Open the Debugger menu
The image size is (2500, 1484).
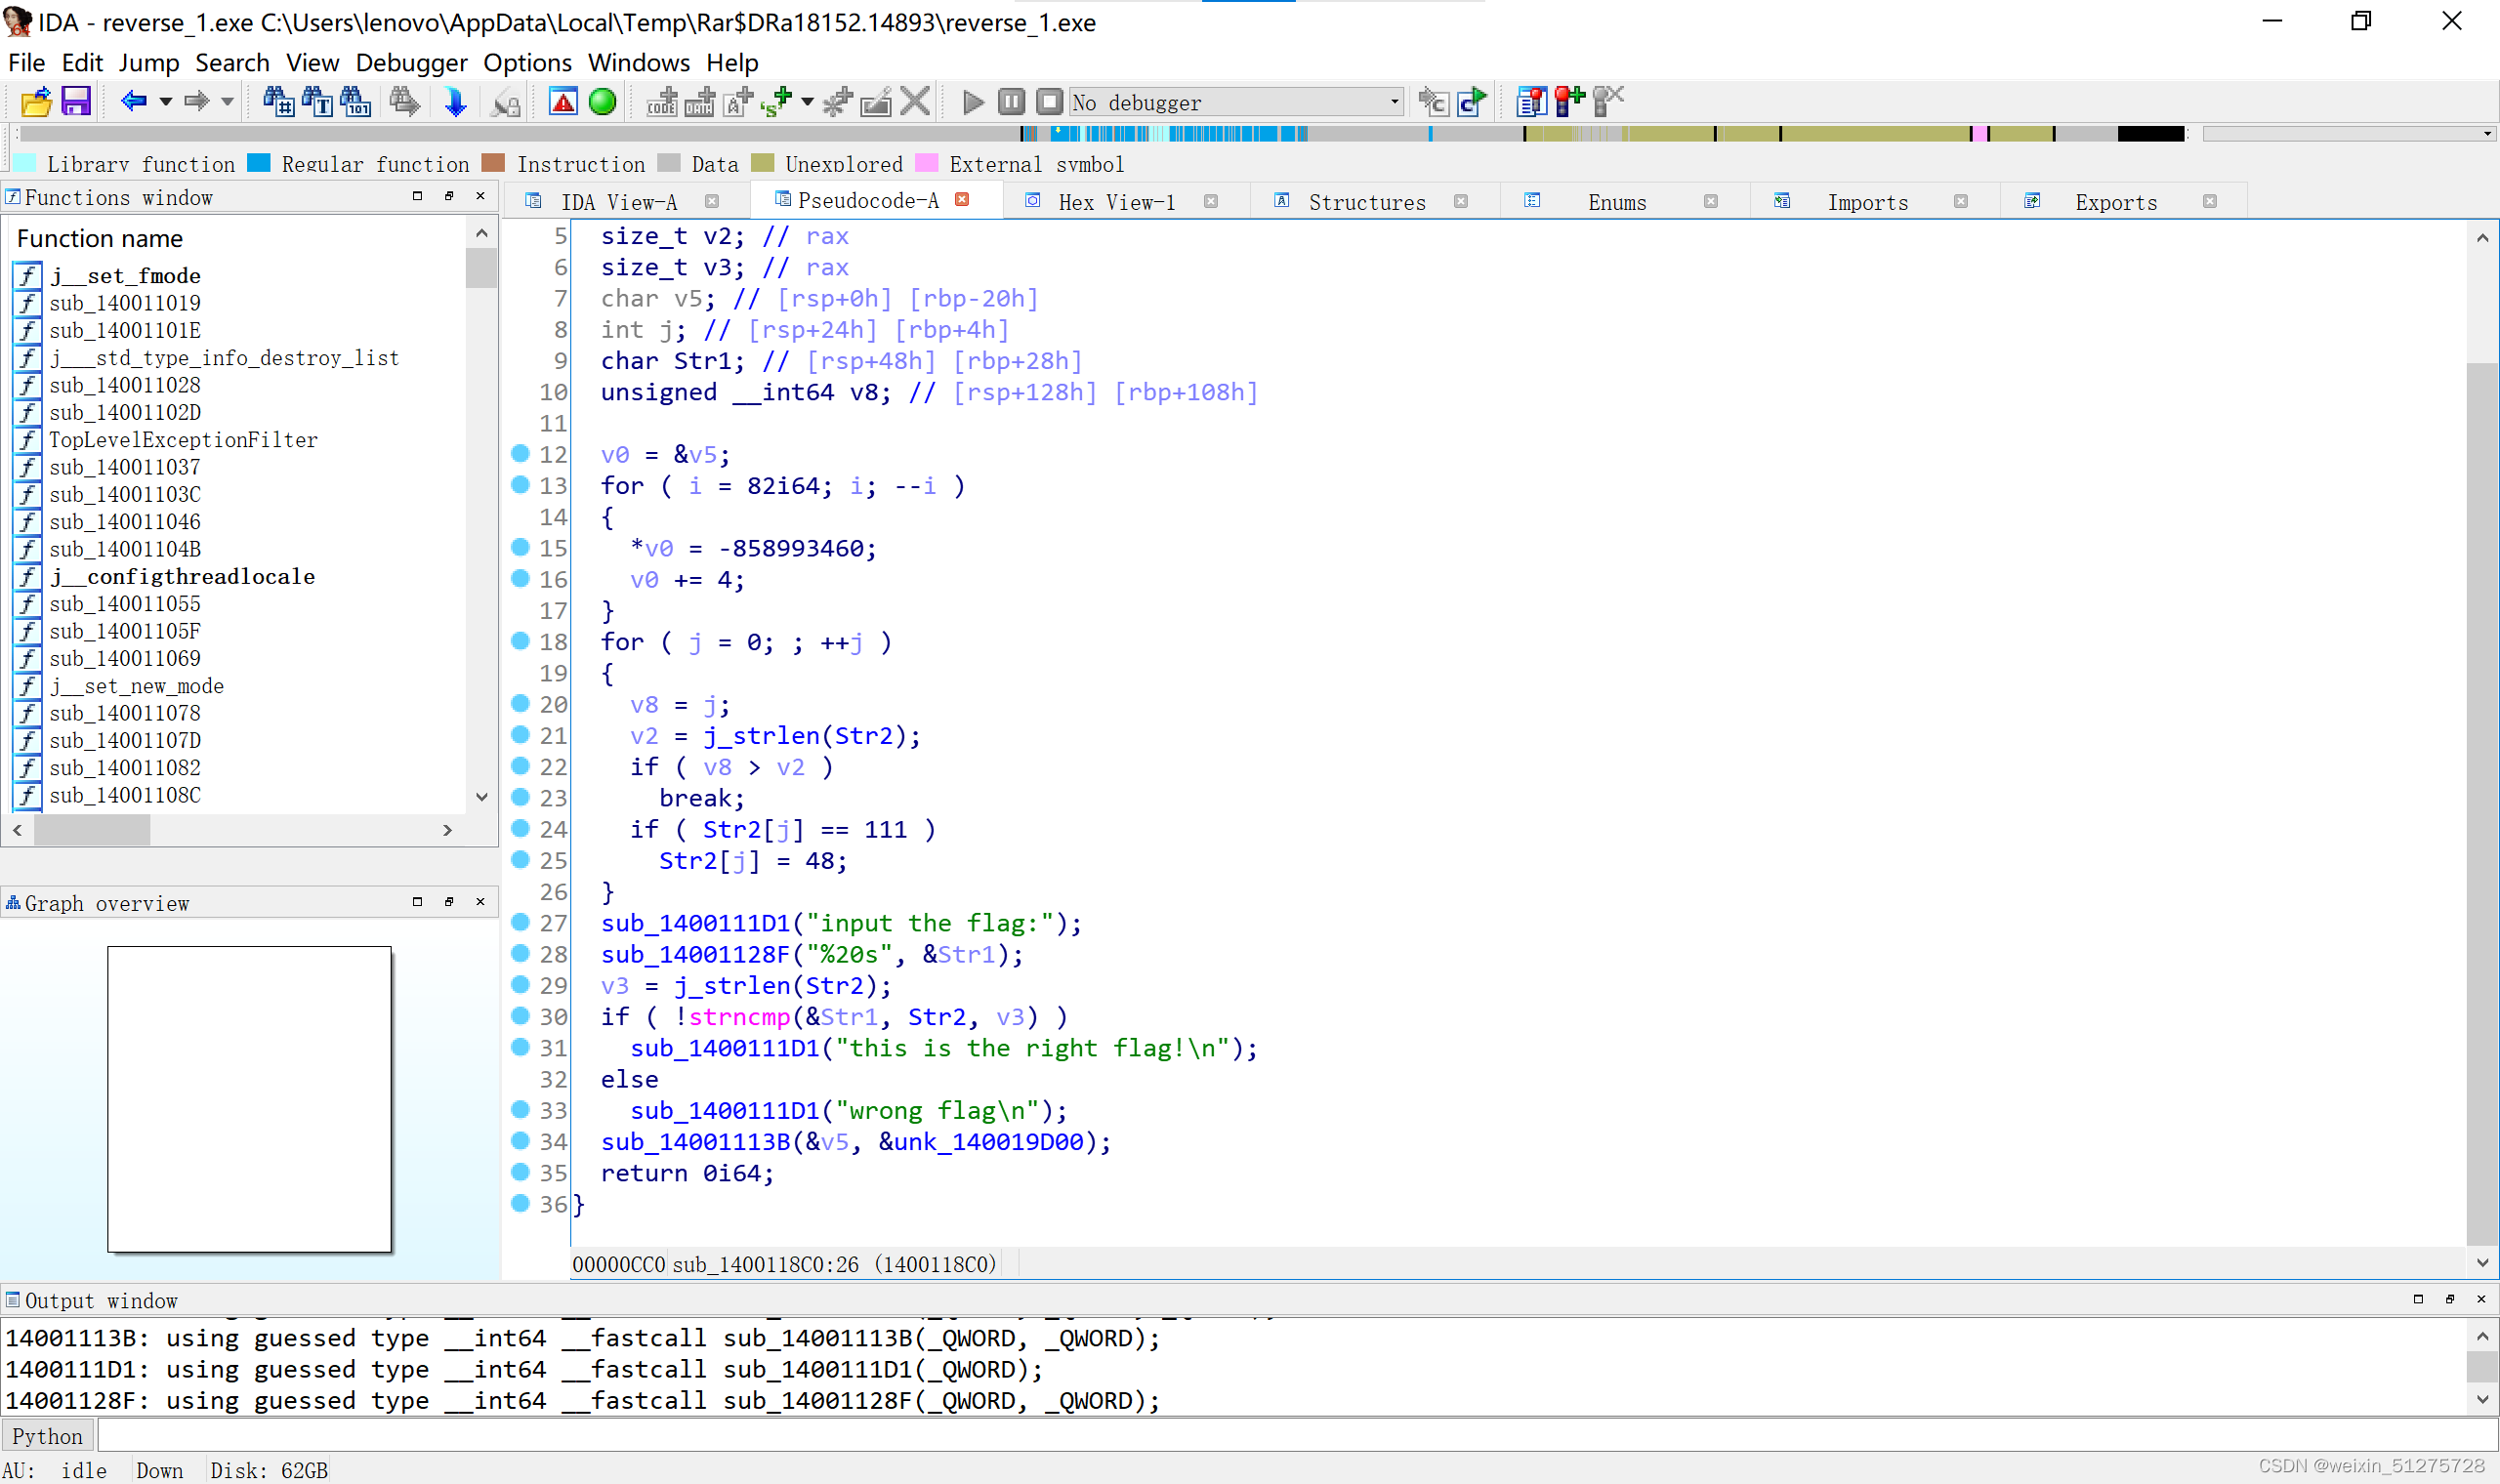(411, 63)
